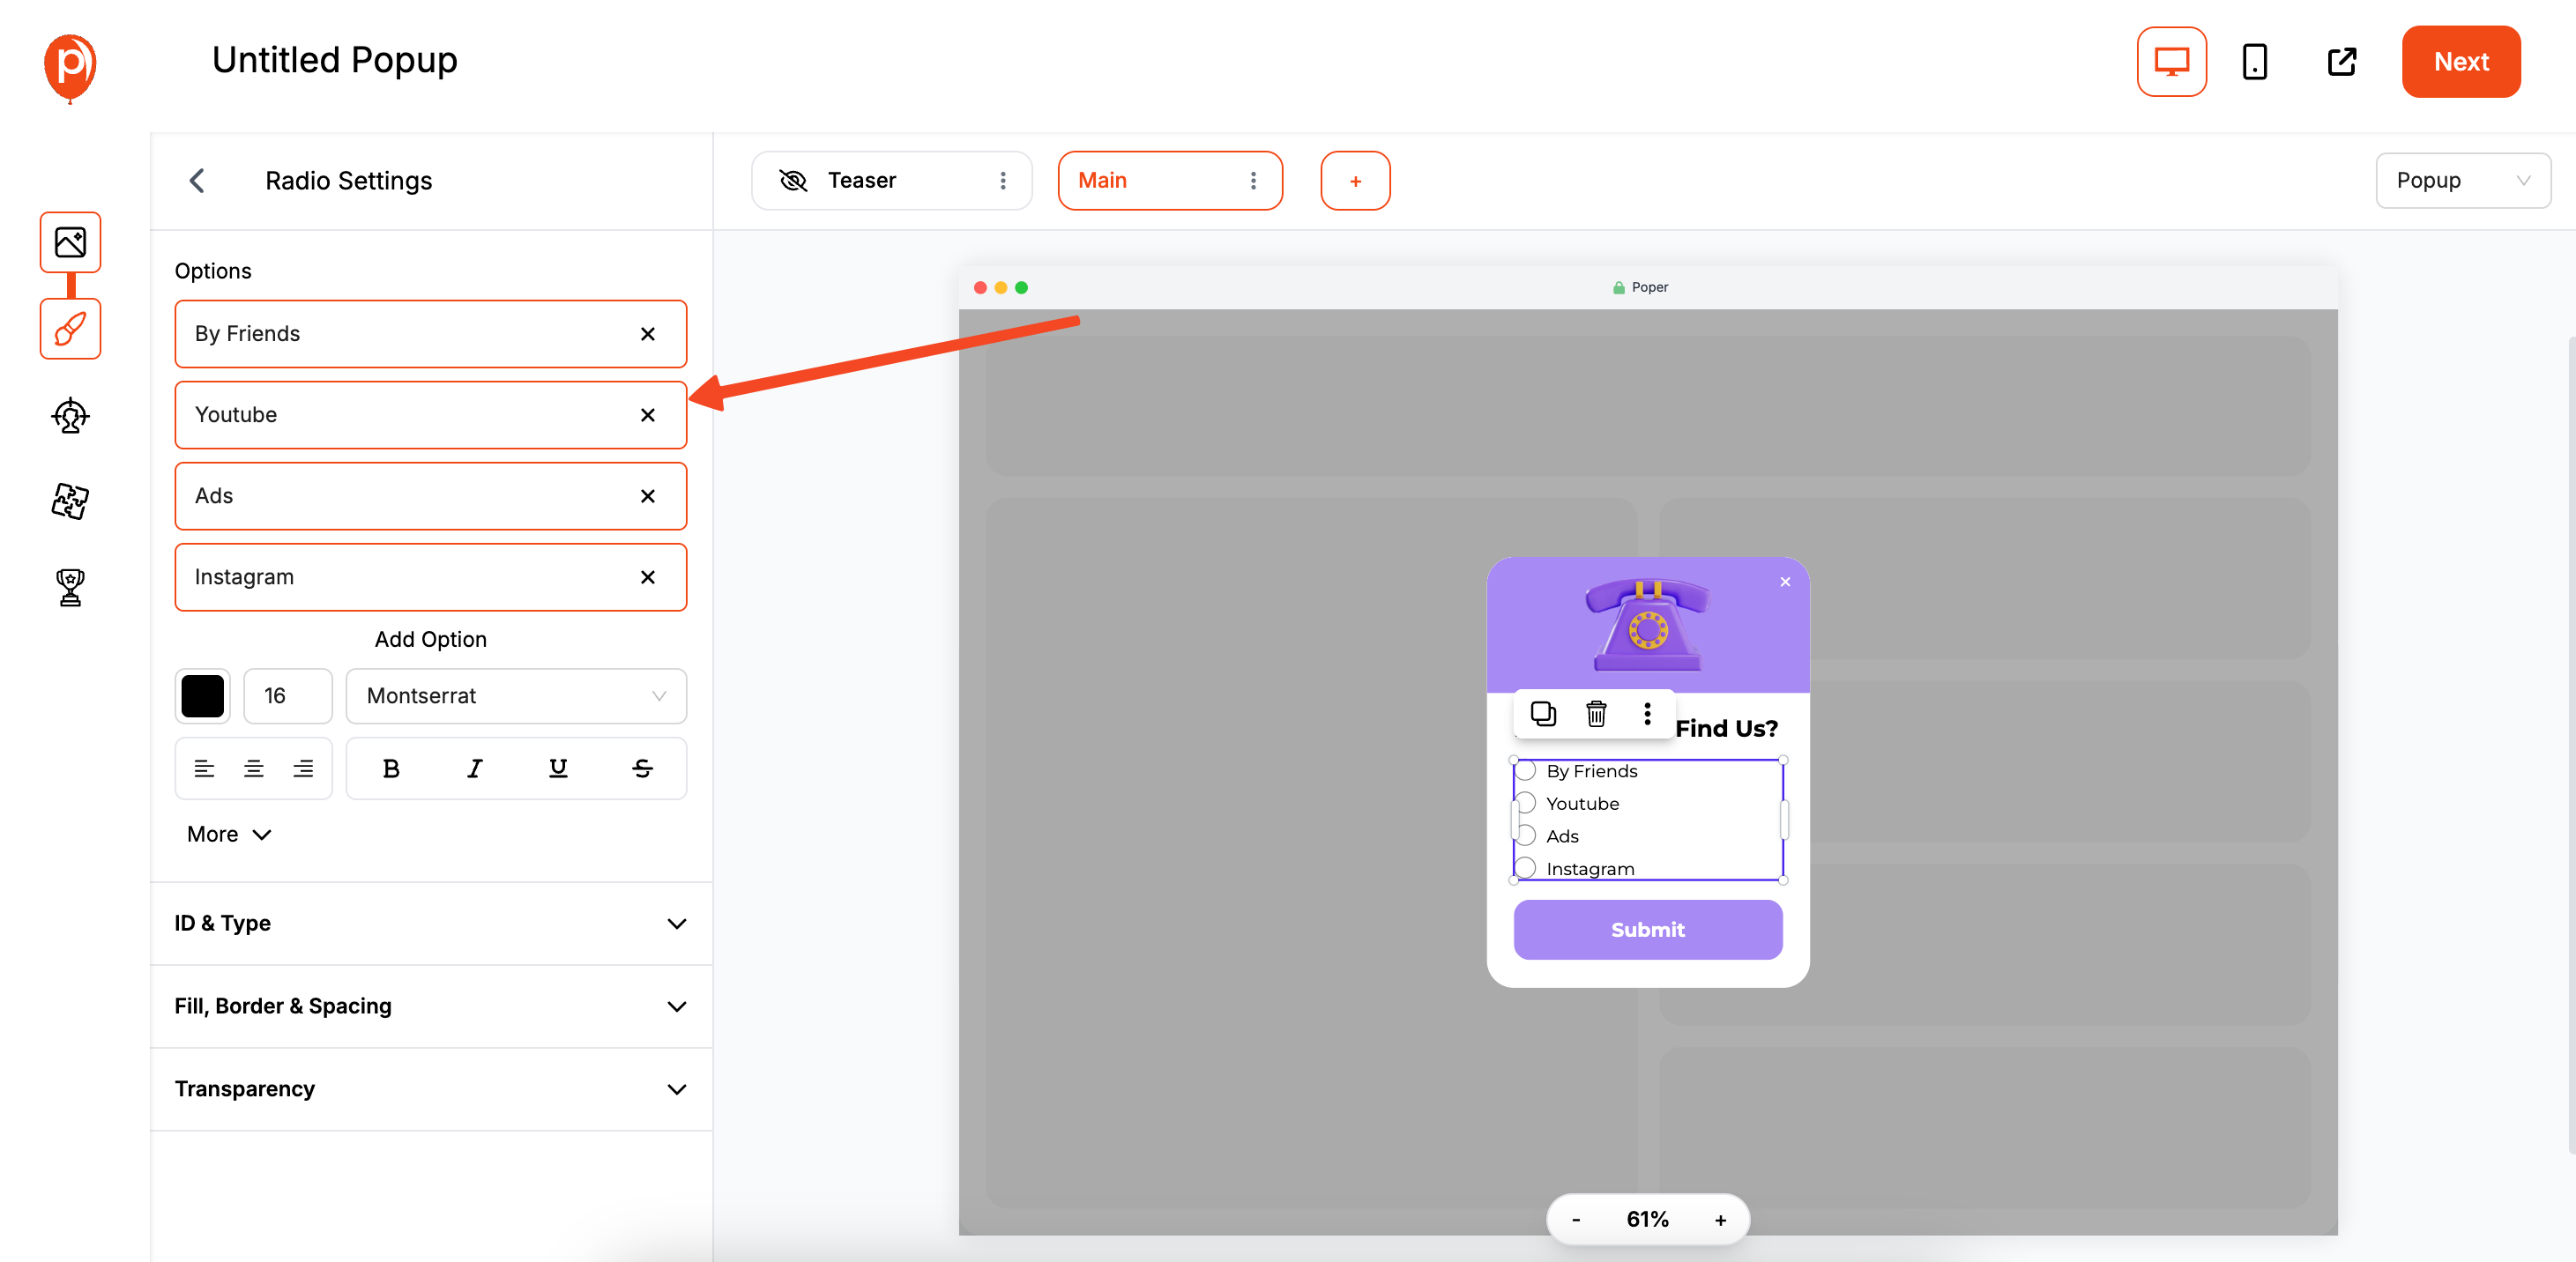Screen dimensions: 2576x1262
Task: Click the 61% zoom level
Action: [x=1647, y=1220]
